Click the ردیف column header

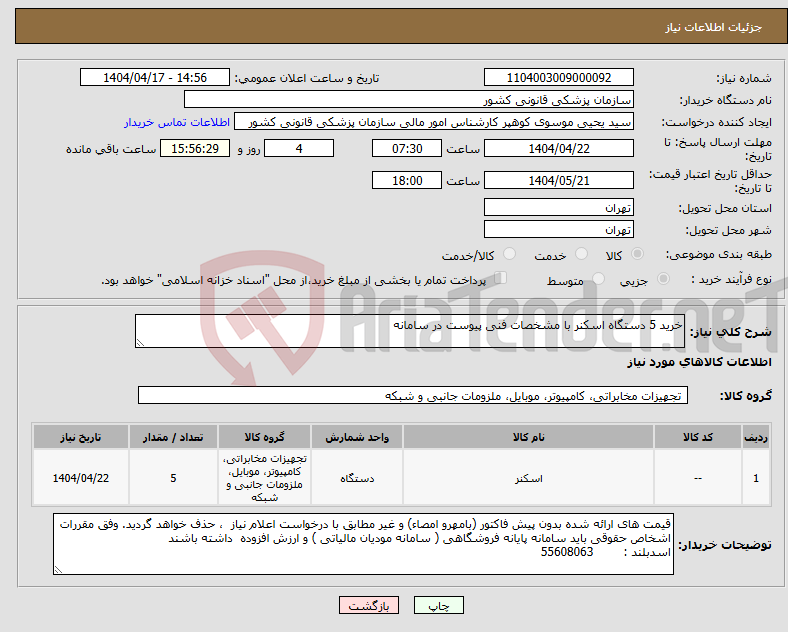(x=755, y=437)
